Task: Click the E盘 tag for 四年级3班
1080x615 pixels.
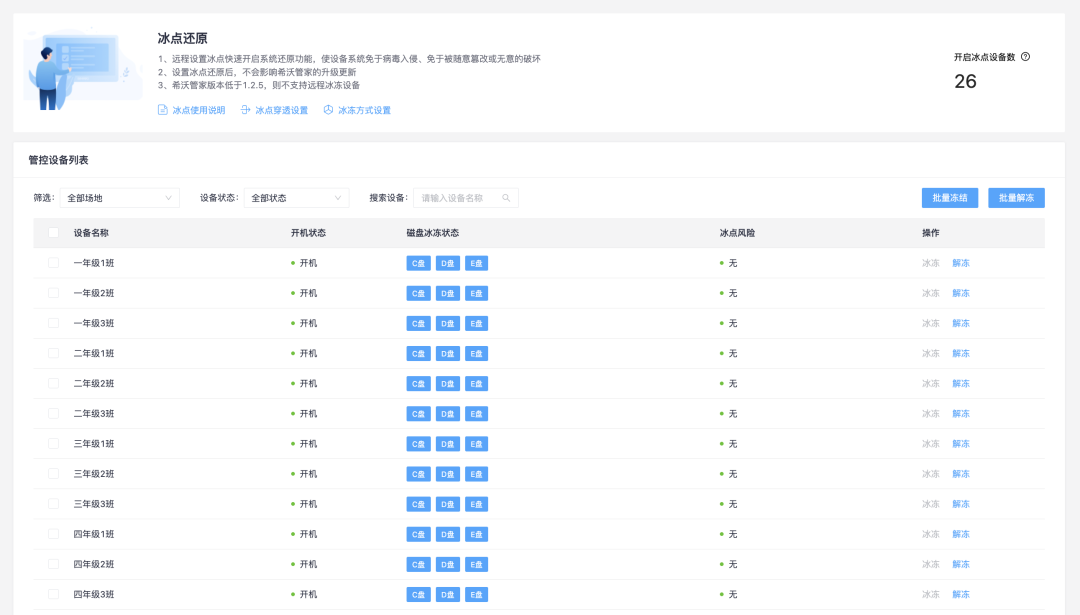Action: tap(476, 594)
